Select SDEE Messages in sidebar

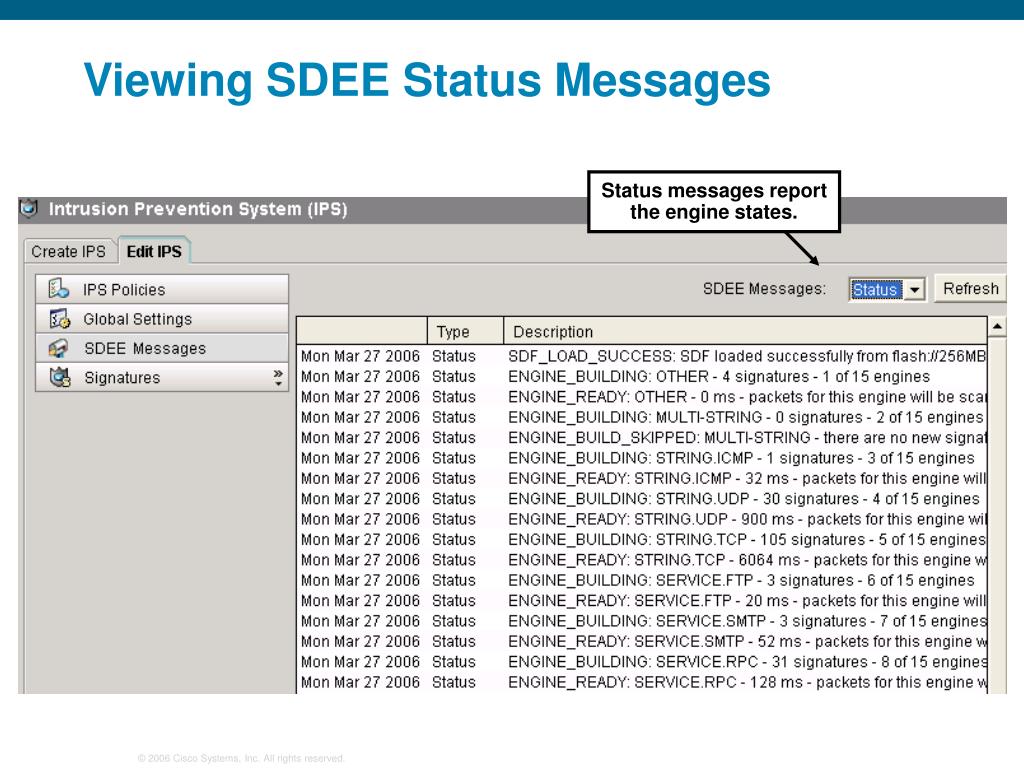162,348
